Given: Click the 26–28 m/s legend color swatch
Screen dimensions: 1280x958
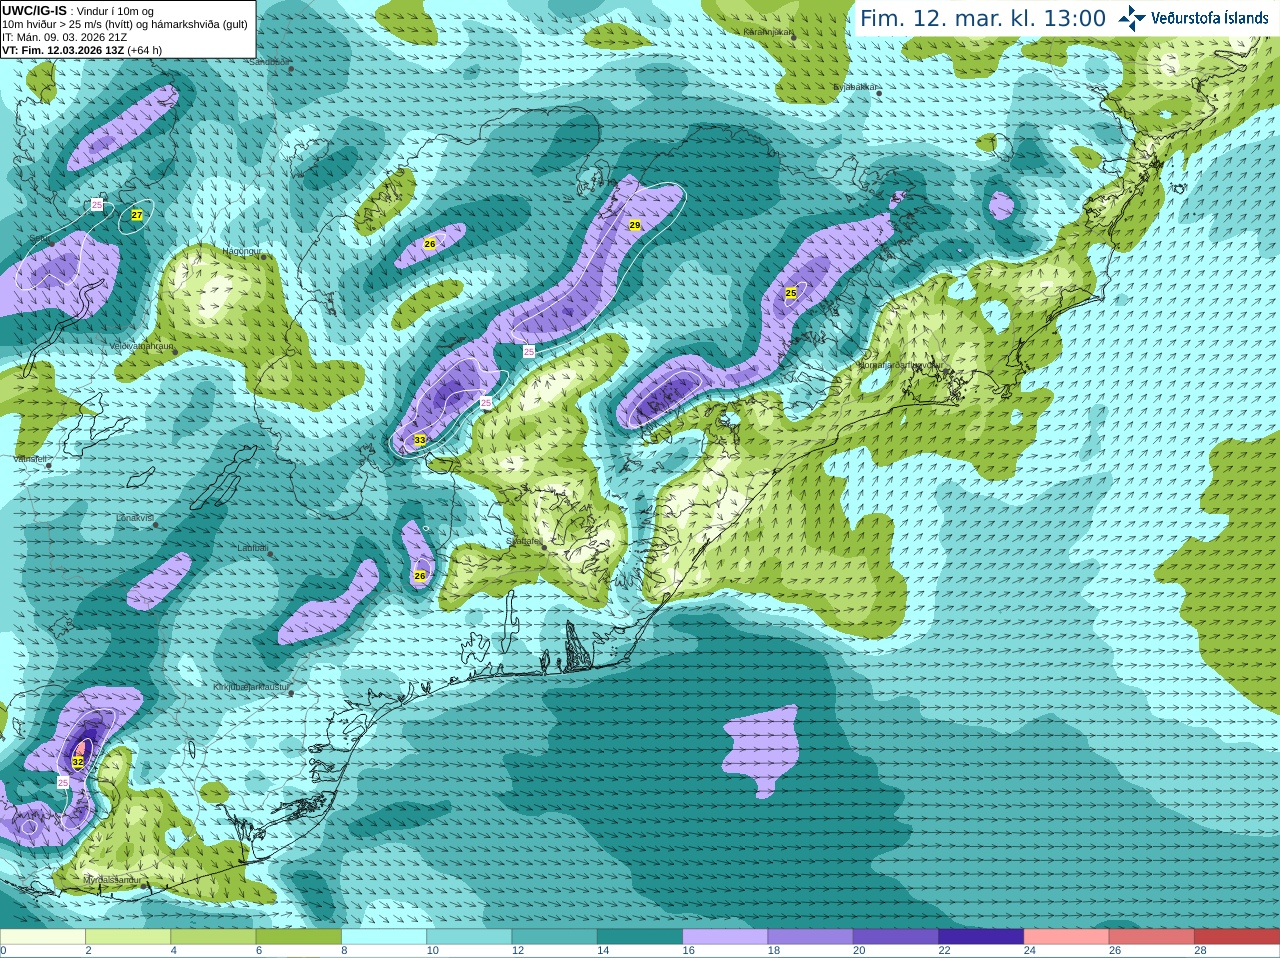Looking at the screenshot, I should (x=1152, y=936).
